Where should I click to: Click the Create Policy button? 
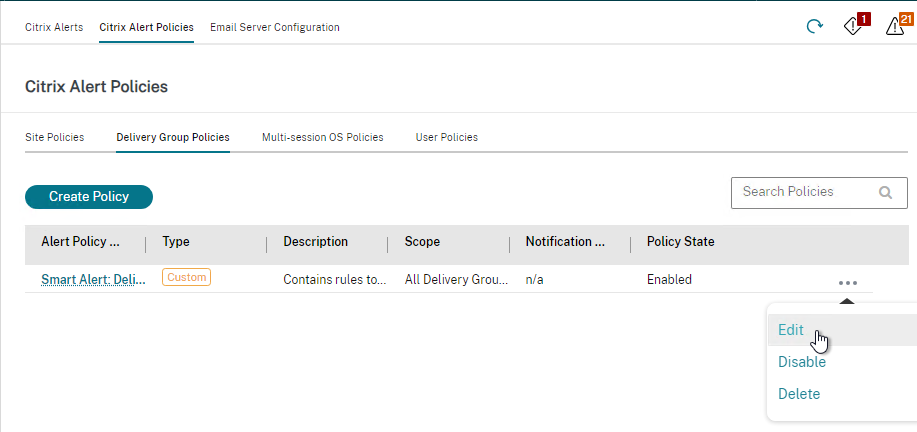click(x=89, y=197)
